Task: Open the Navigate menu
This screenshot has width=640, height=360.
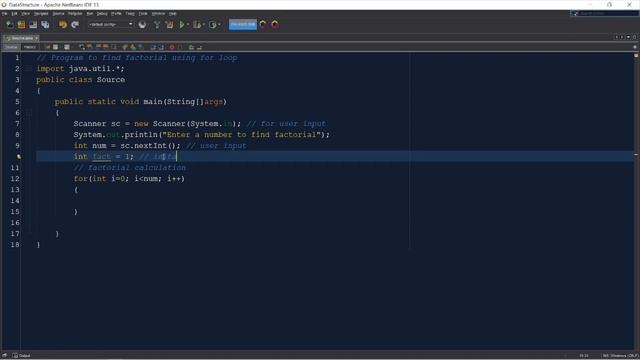Action: tap(41, 13)
